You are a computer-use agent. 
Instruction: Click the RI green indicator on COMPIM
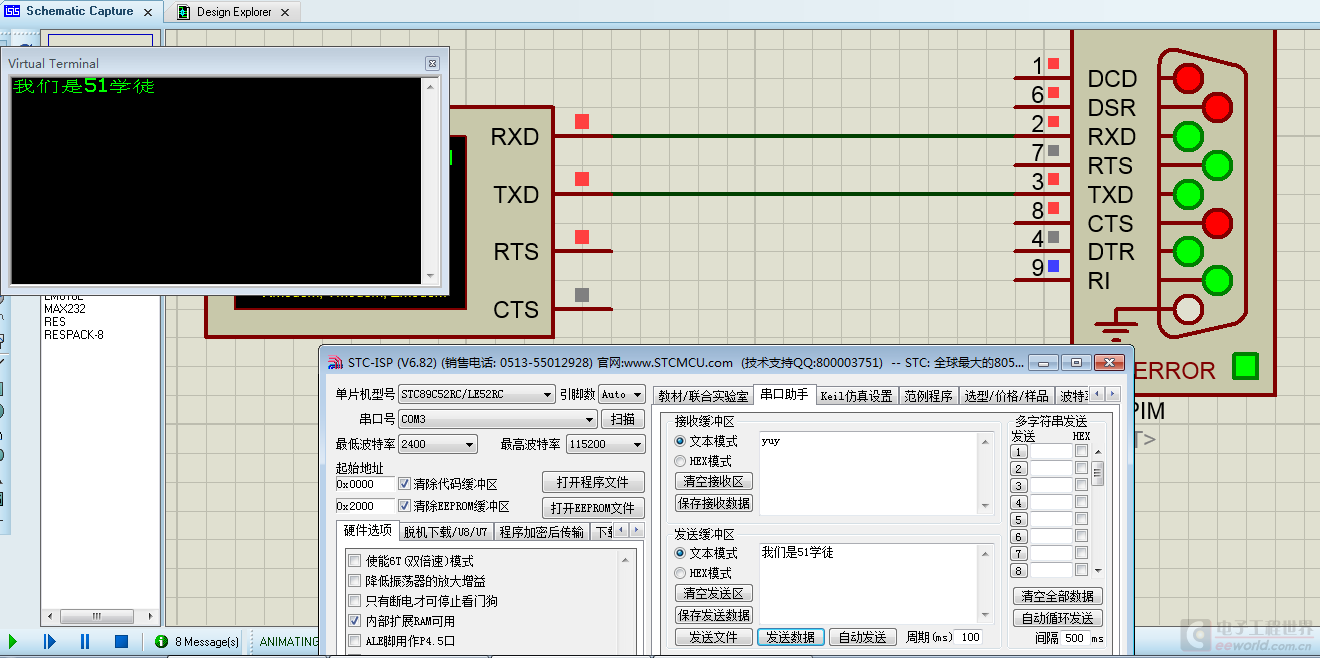1217,279
